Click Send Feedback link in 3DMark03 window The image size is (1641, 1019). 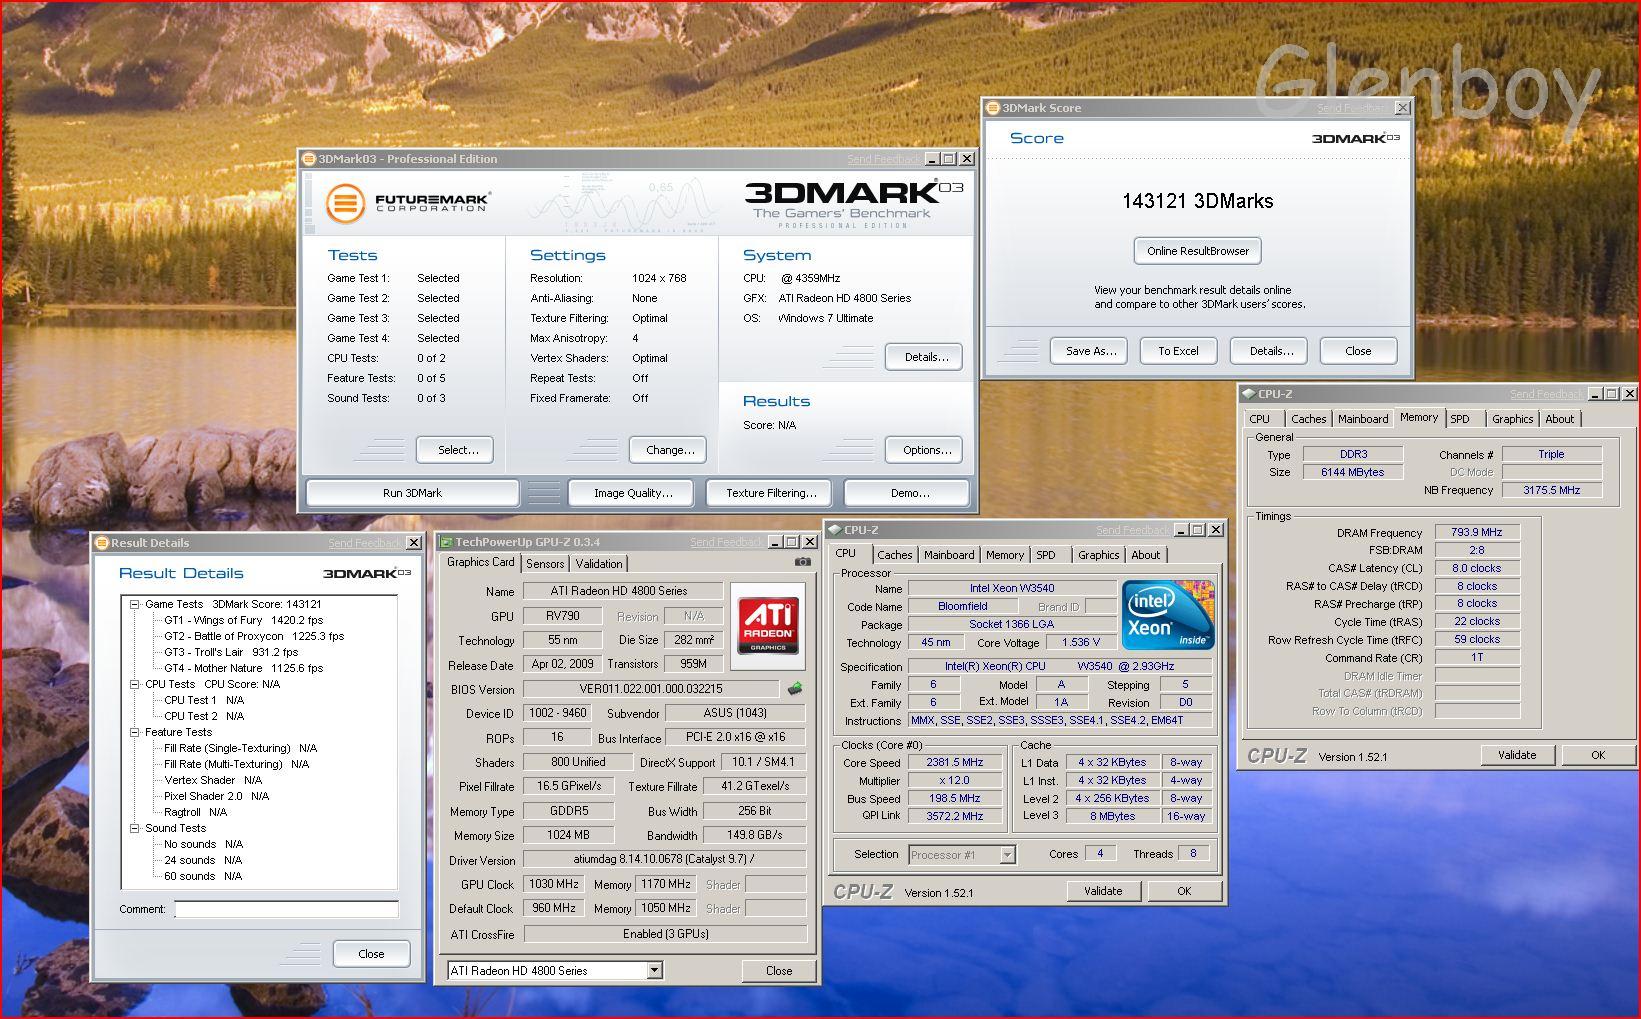(883, 159)
